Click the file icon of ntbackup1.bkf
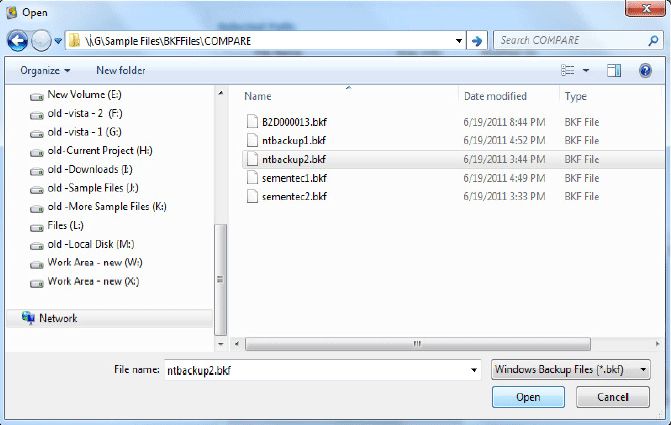This screenshot has height=425, width=671. coord(252,140)
